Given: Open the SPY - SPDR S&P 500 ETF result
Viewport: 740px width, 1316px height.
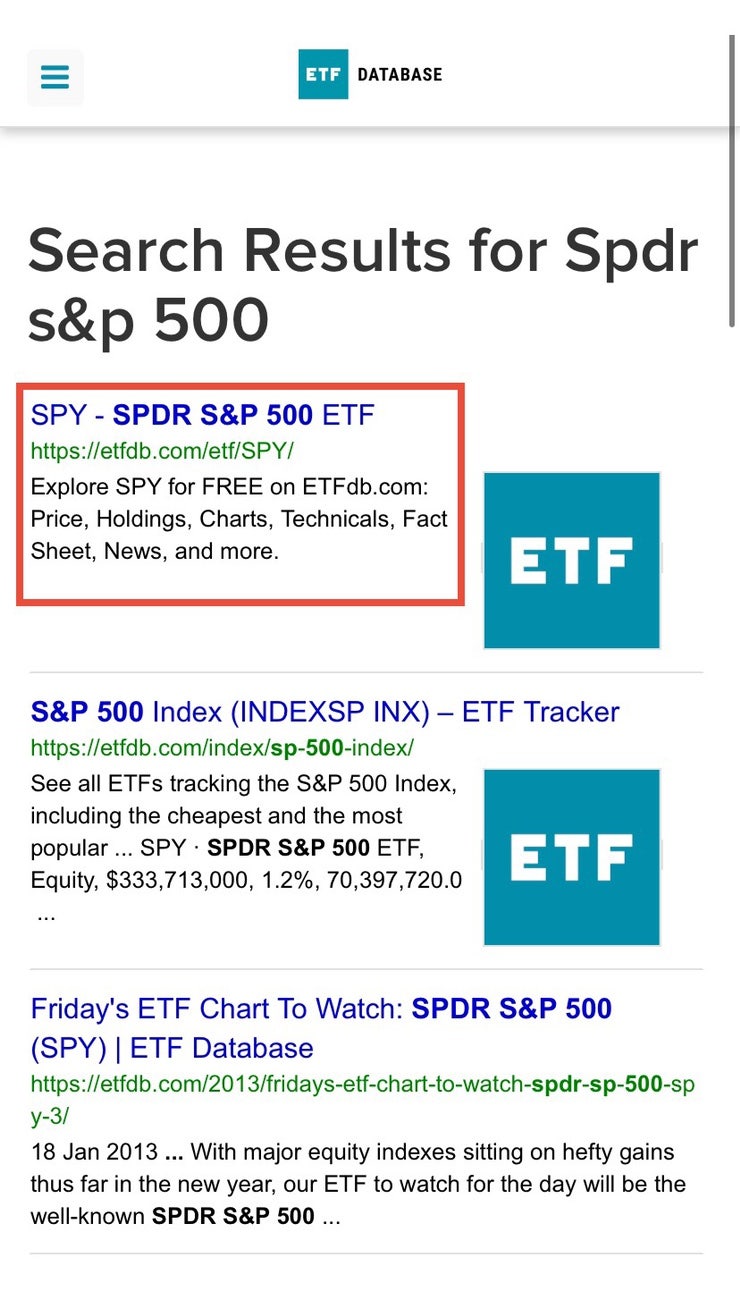Looking at the screenshot, I should tap(203, 414).
